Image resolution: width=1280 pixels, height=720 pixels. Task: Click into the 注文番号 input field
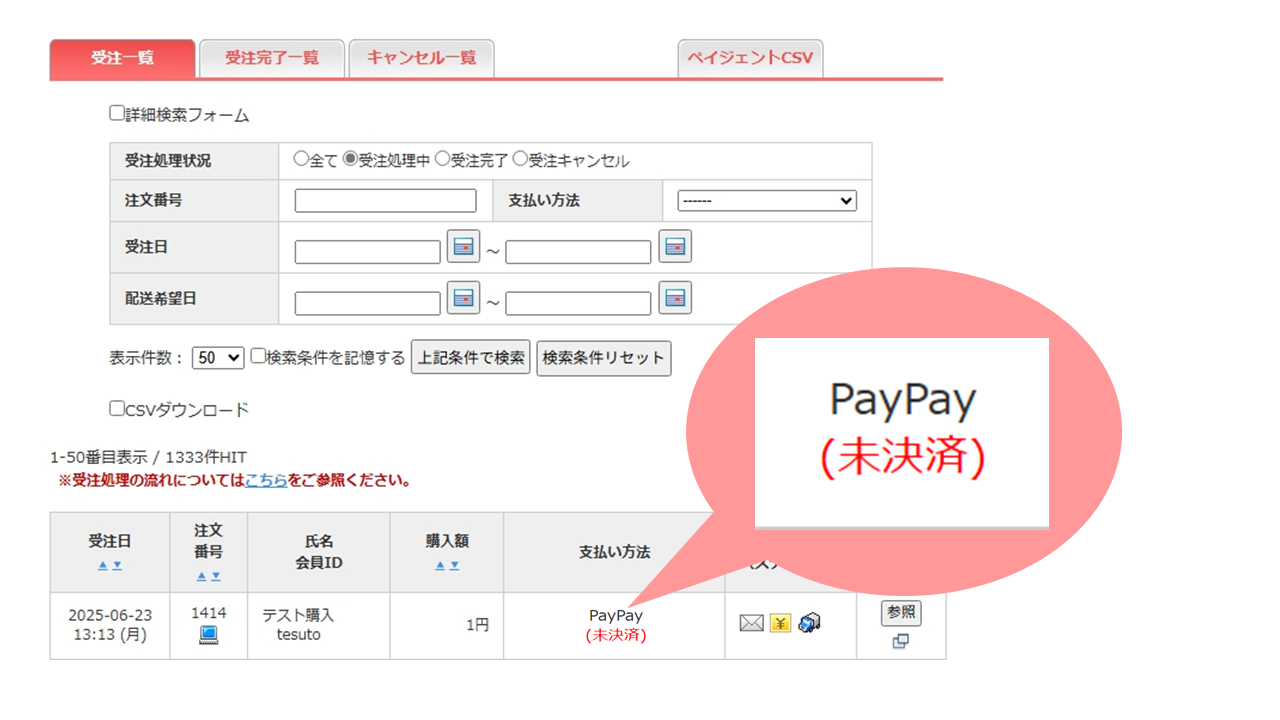click(386, 201)
